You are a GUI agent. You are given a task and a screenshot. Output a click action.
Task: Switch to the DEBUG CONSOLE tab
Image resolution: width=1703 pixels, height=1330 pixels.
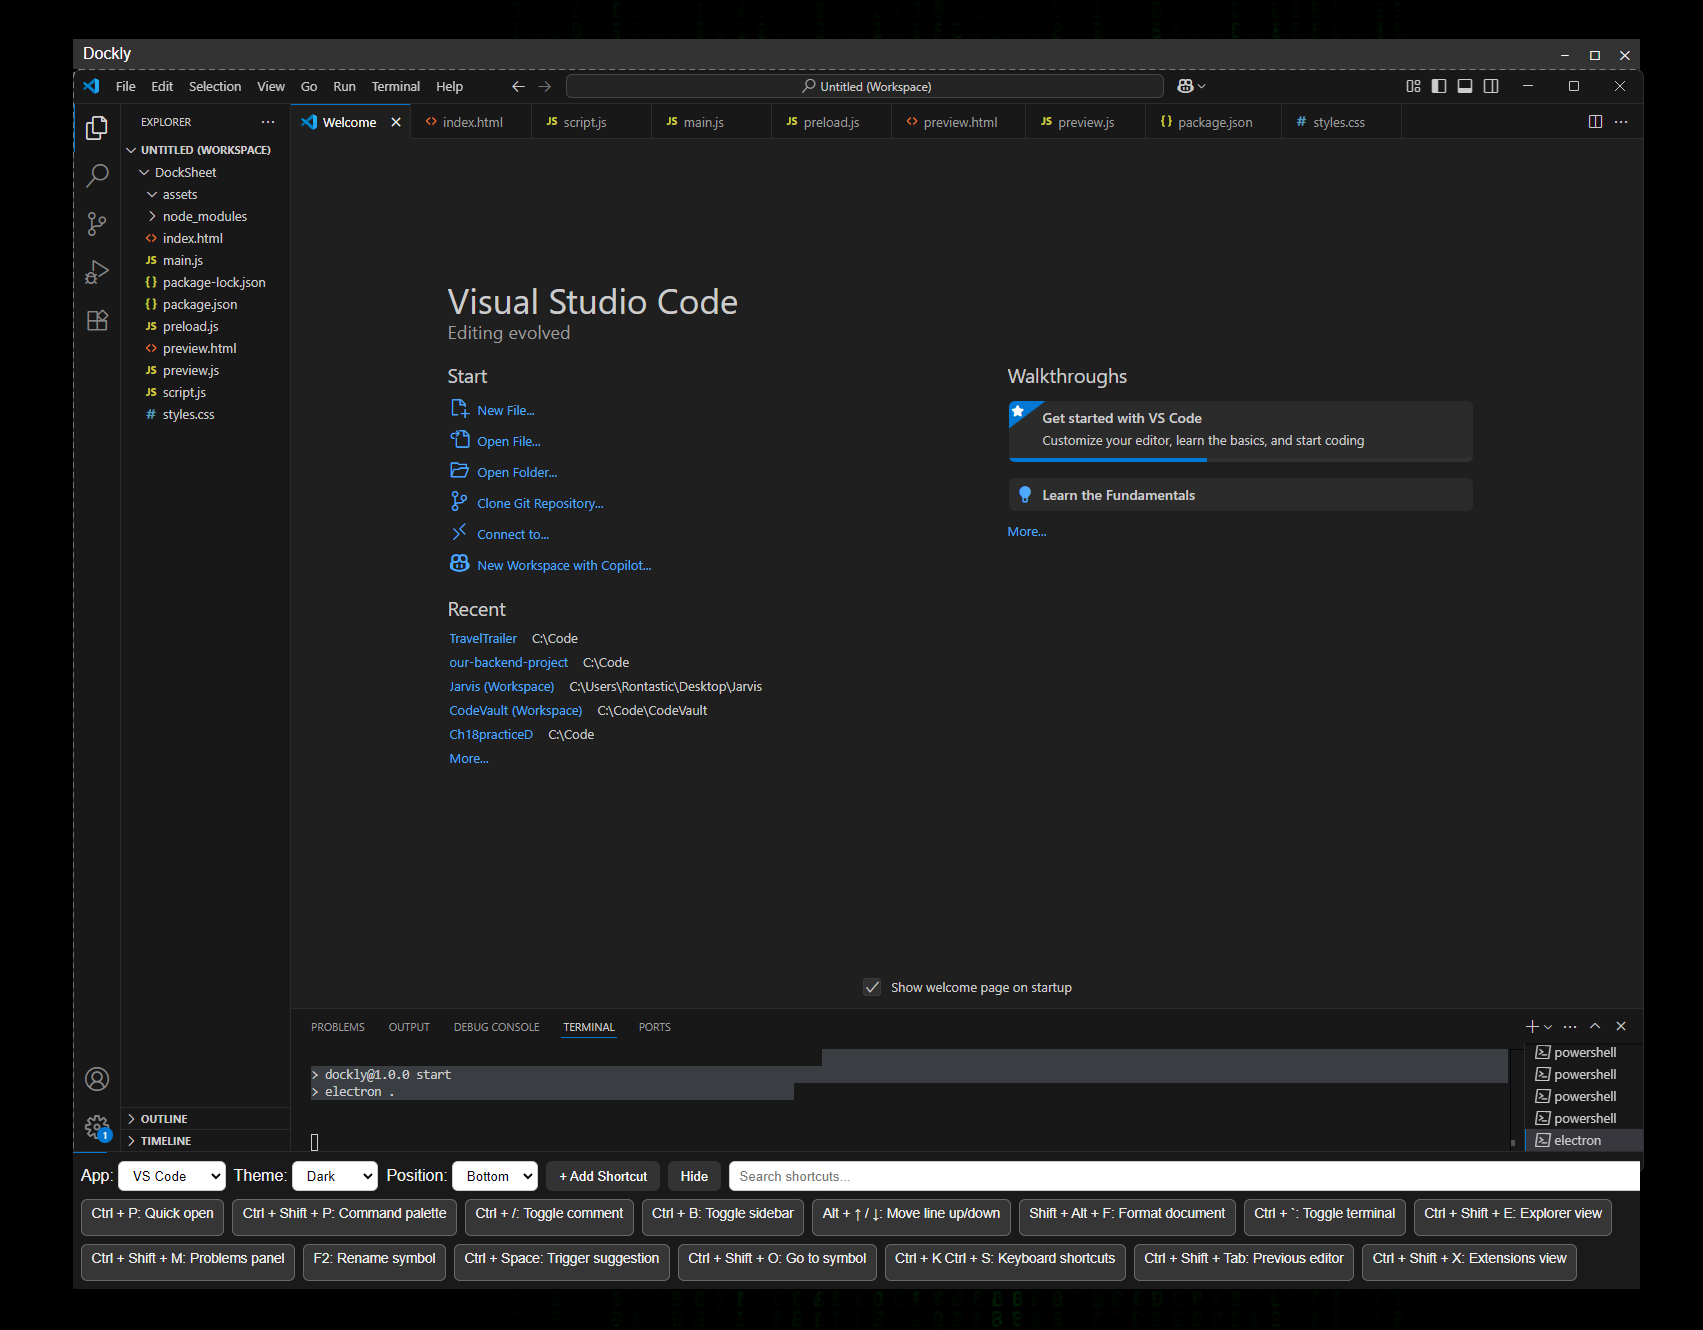[496, 1027]
